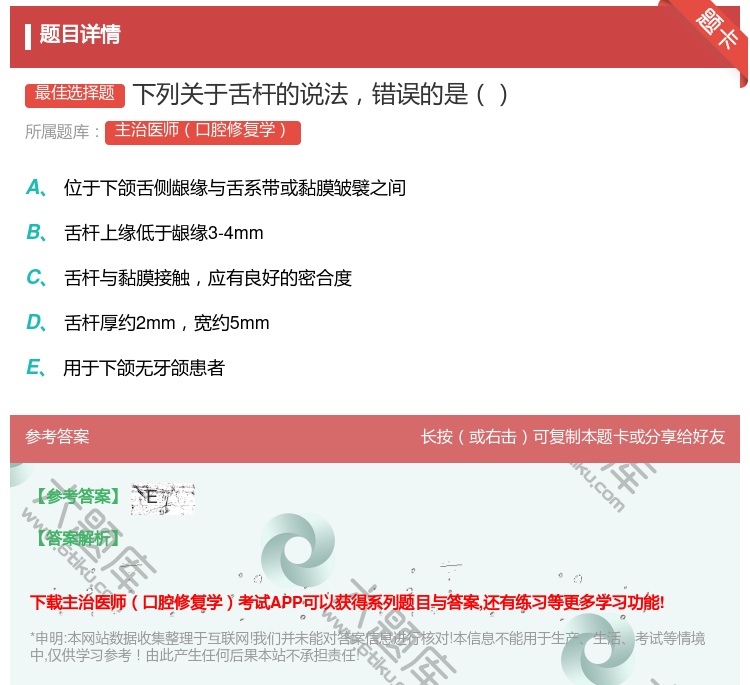Open the 主治医师（口腔修复学）question bank tag
Screen dimensions: 750x685
[x=202, y=132]
